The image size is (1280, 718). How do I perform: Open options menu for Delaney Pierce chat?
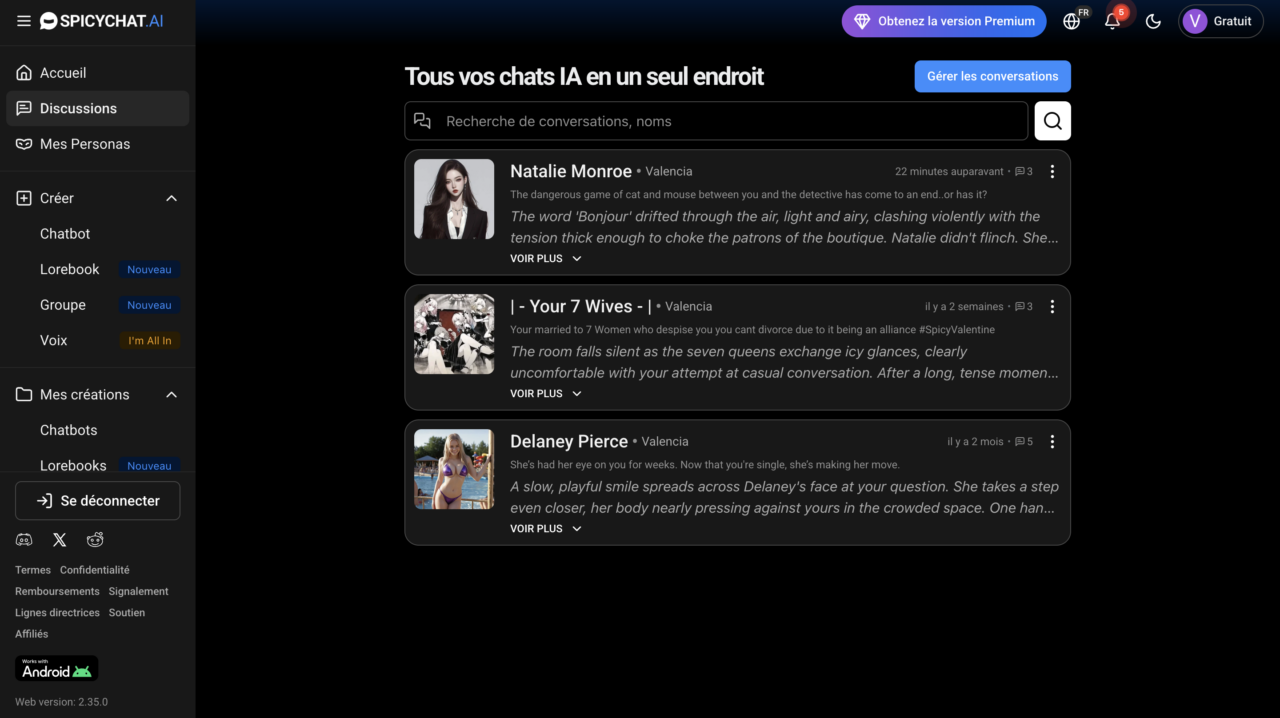(x=1052, y=442)
